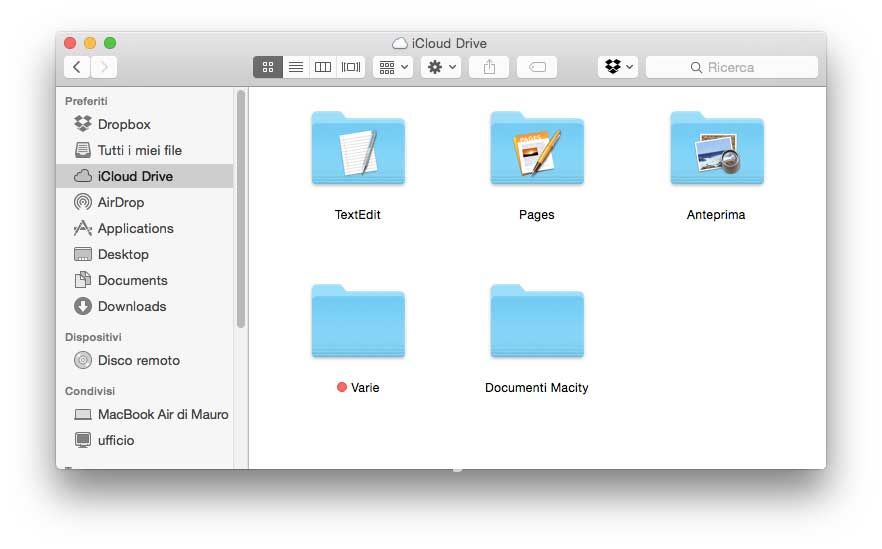Click the Desktop sidebar icon
This screenshot has height=549, width=882.
tap(83, 254)
